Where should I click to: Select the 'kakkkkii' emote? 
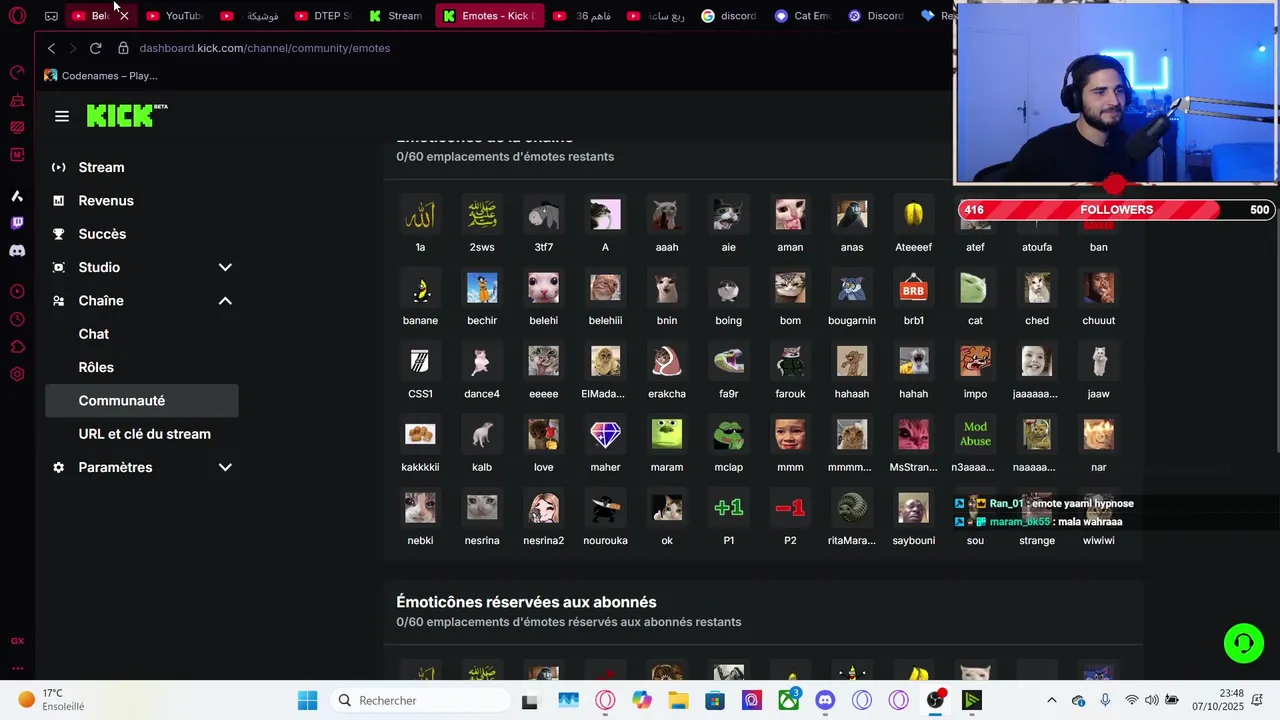420,434
